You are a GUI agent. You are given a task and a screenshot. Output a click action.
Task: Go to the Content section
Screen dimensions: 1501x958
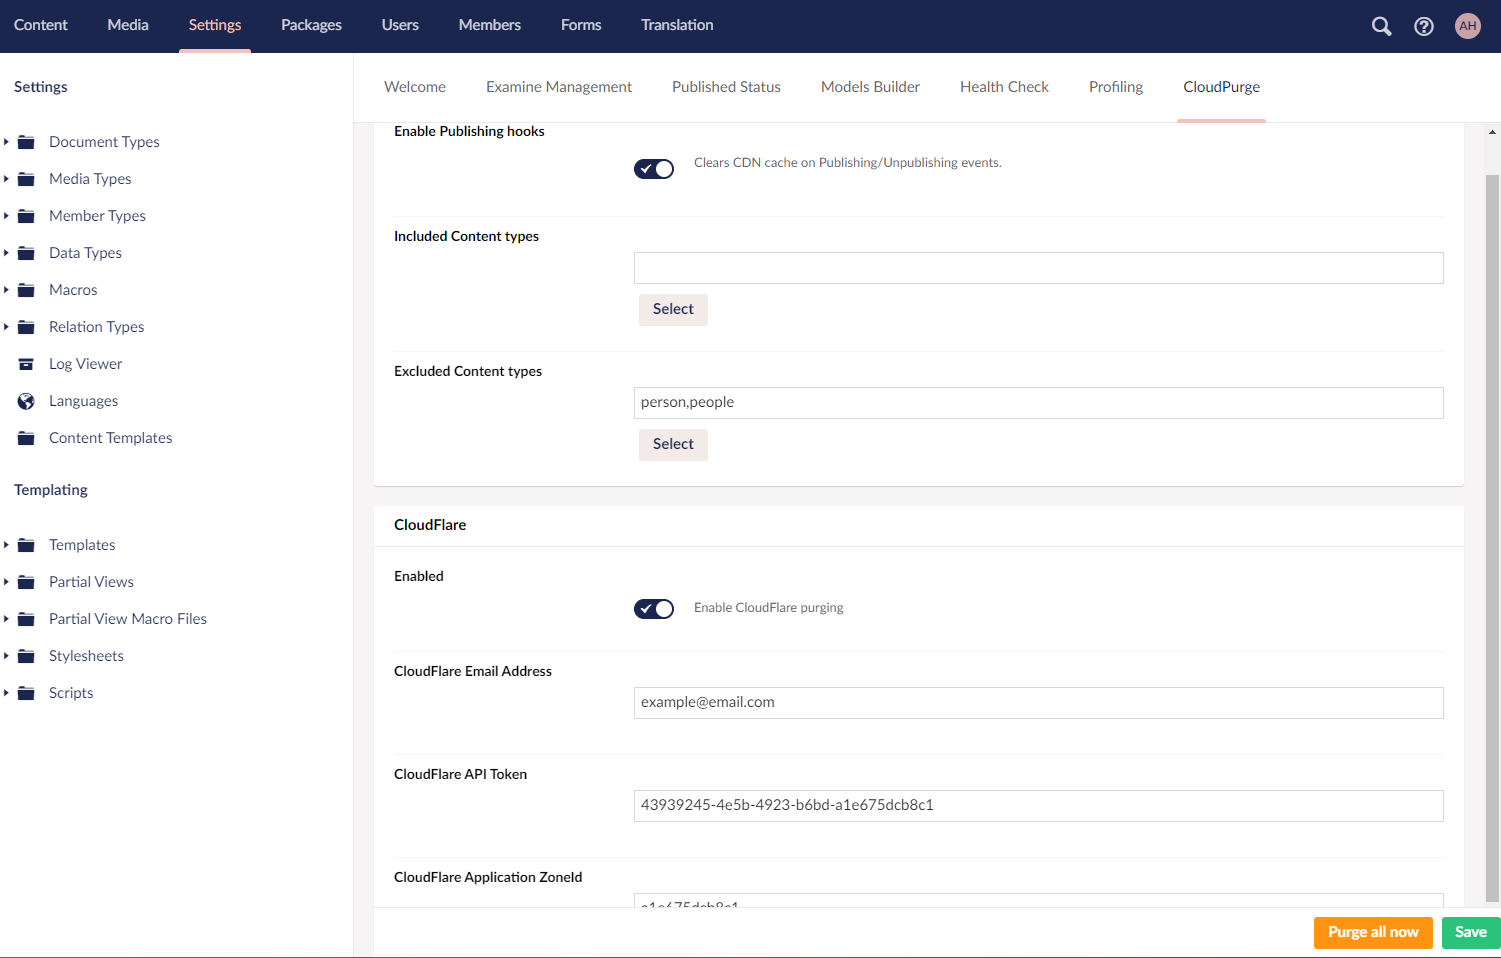41,25
